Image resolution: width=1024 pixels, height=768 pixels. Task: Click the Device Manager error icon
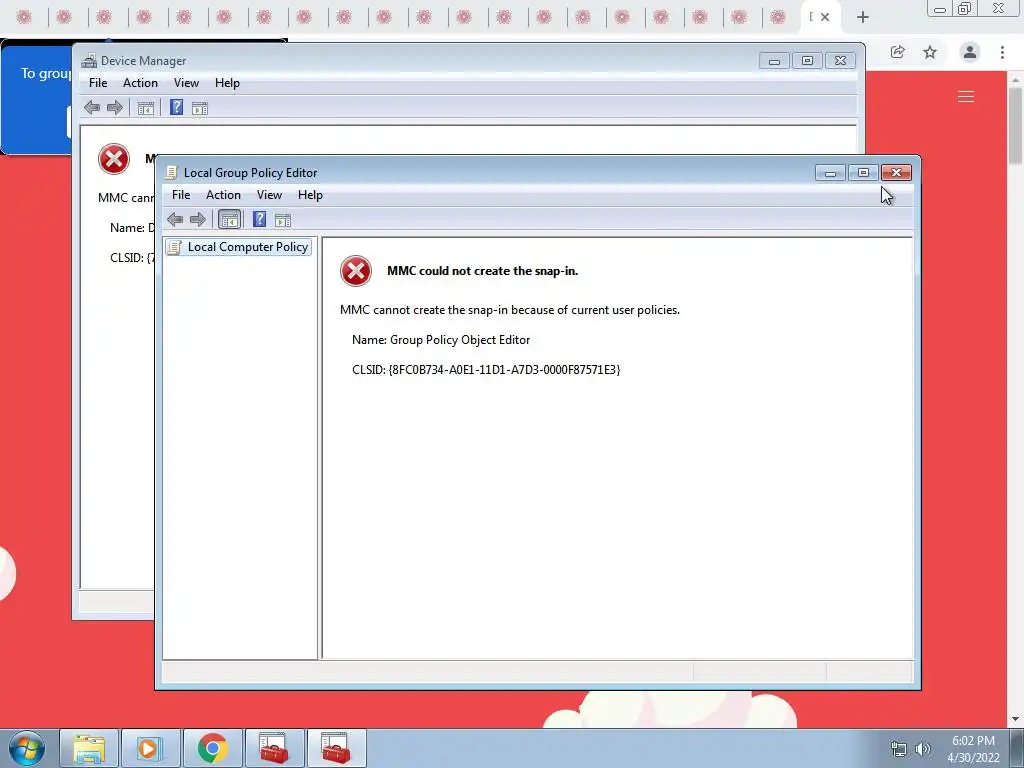(x=114, y=159)
